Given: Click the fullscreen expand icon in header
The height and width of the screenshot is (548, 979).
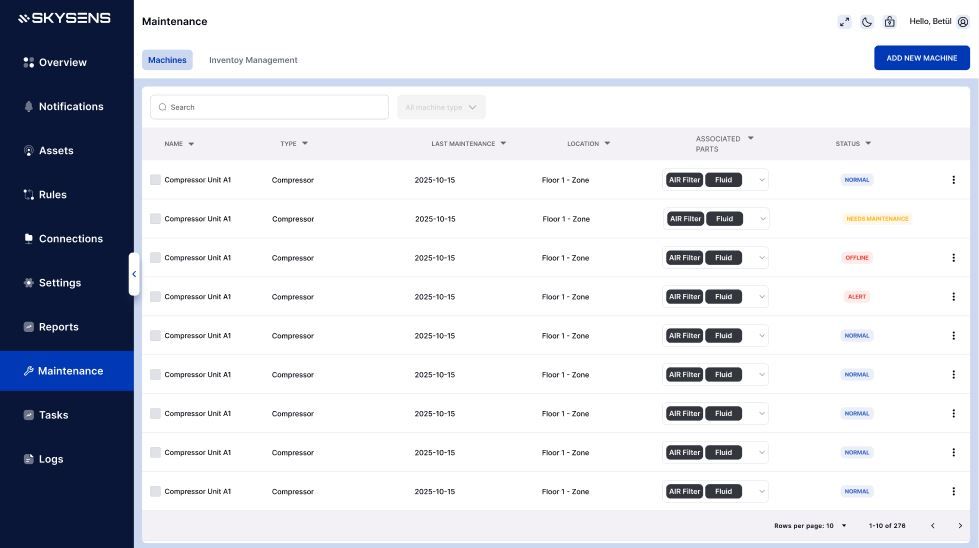Looking at the screenshot, I should coord(844,22).
